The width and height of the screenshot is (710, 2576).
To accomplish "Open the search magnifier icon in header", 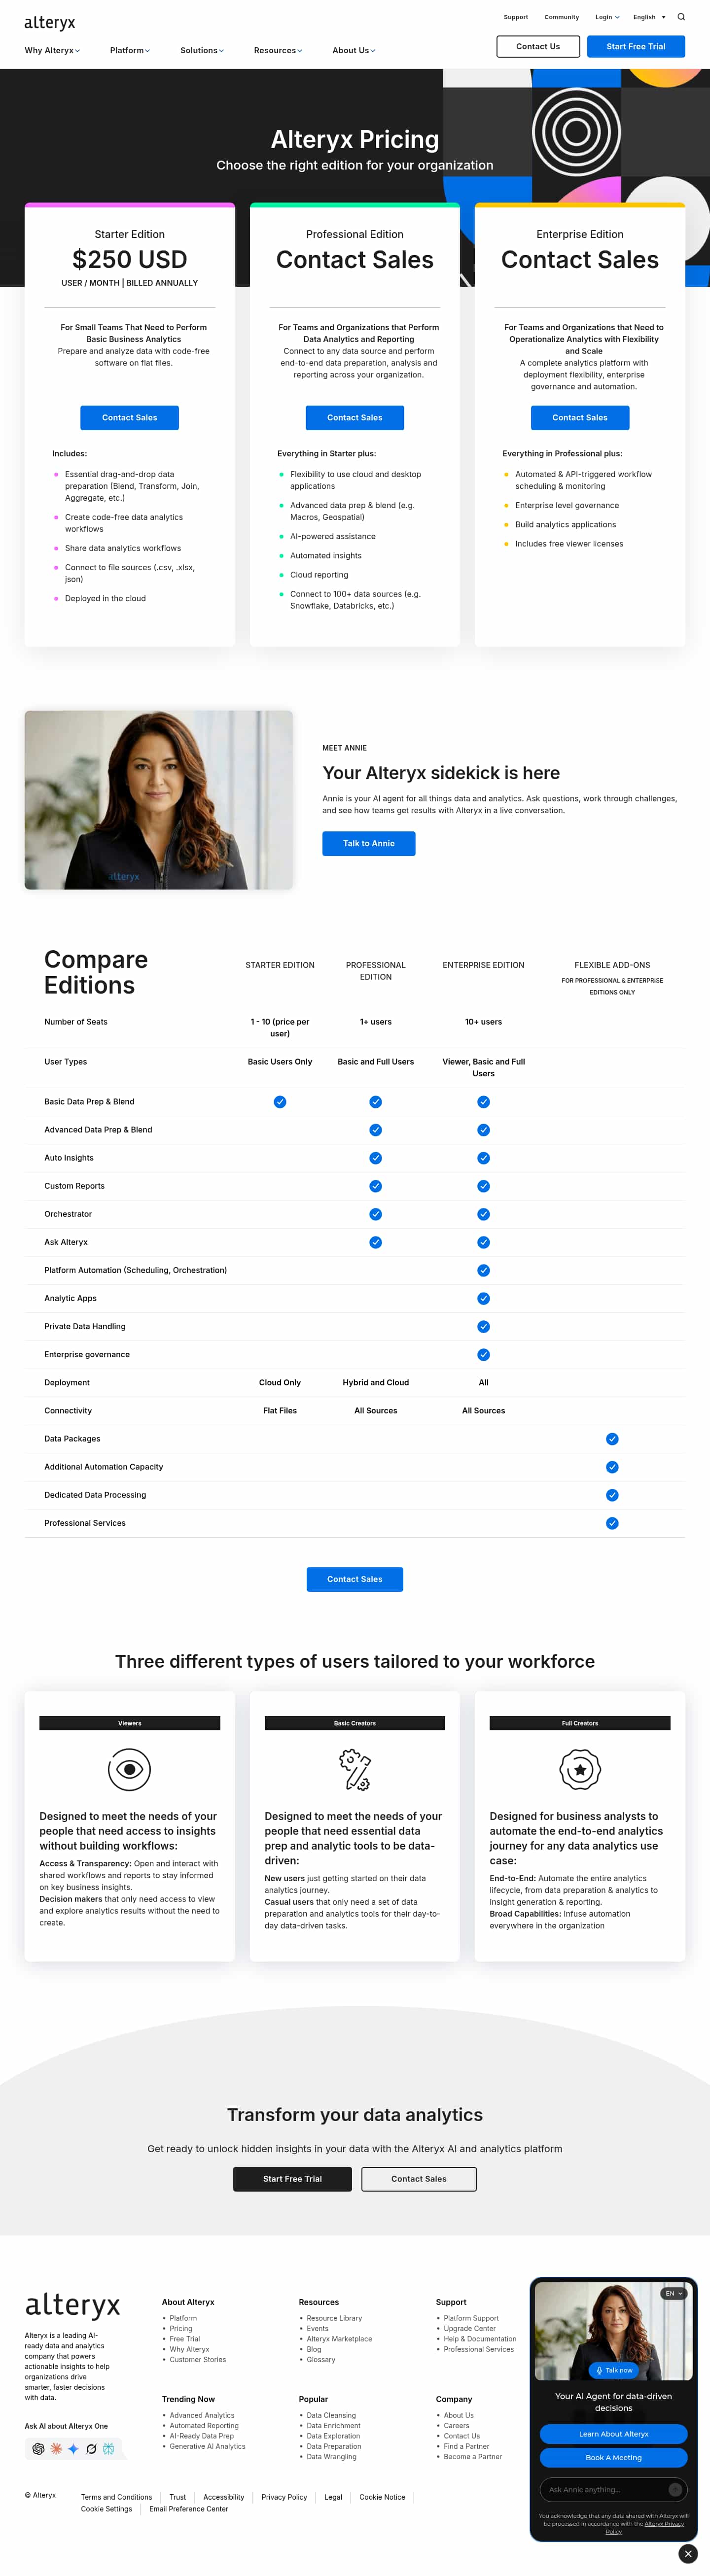I will 681,17.
